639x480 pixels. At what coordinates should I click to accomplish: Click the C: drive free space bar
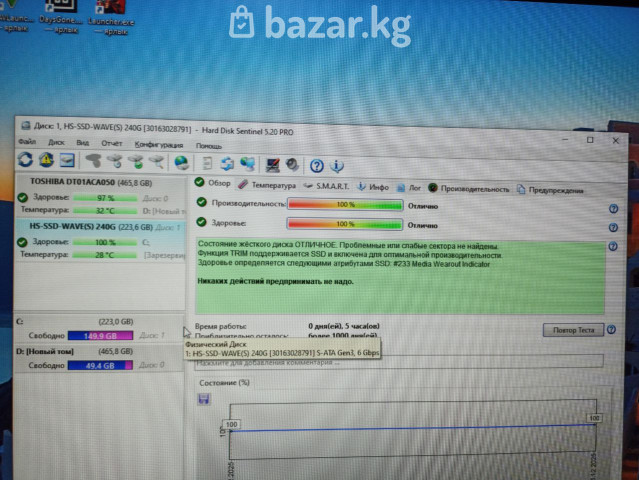98,335
